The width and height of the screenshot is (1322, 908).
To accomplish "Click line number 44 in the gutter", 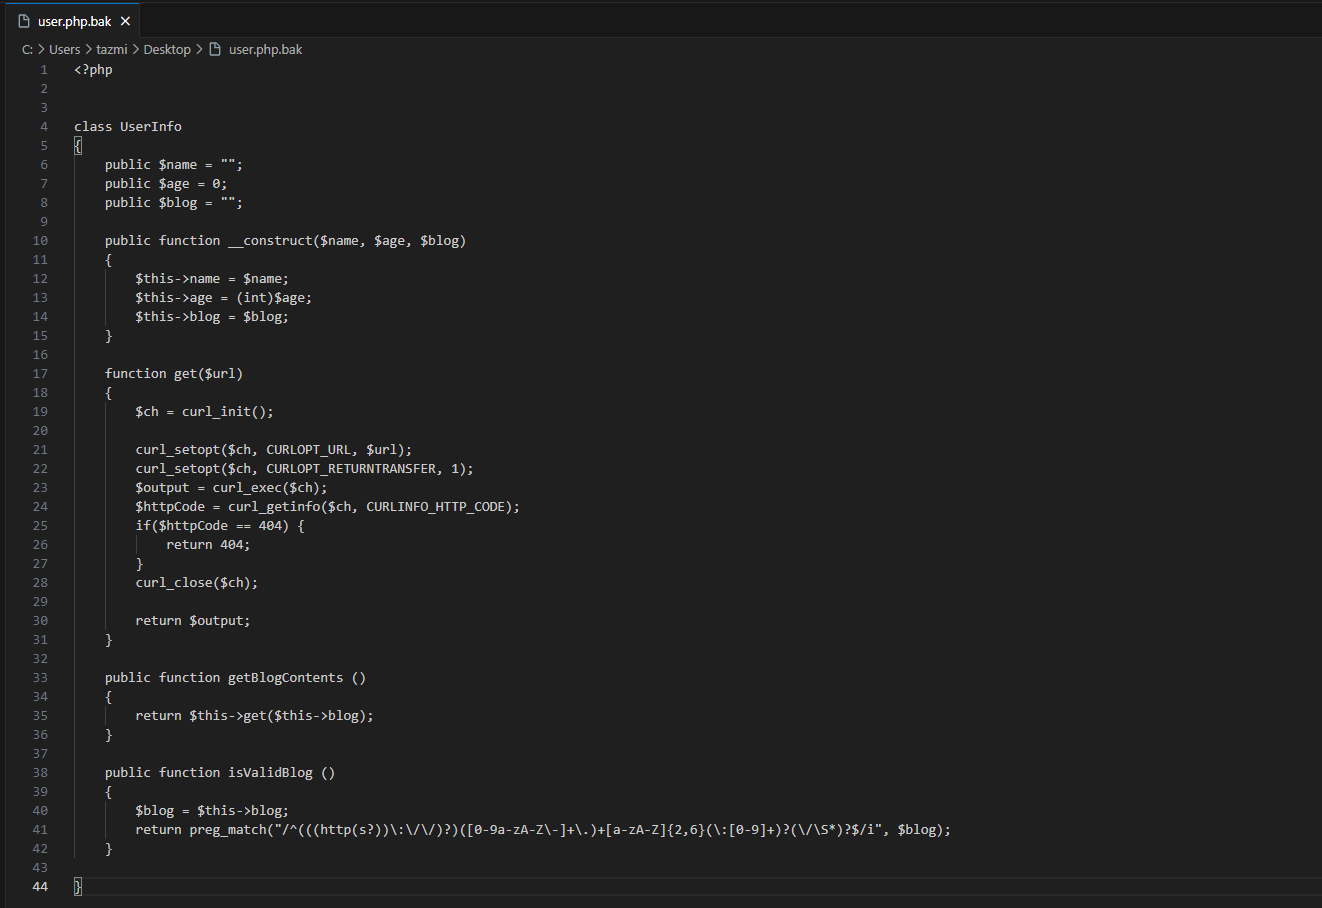I will (40, 887).
